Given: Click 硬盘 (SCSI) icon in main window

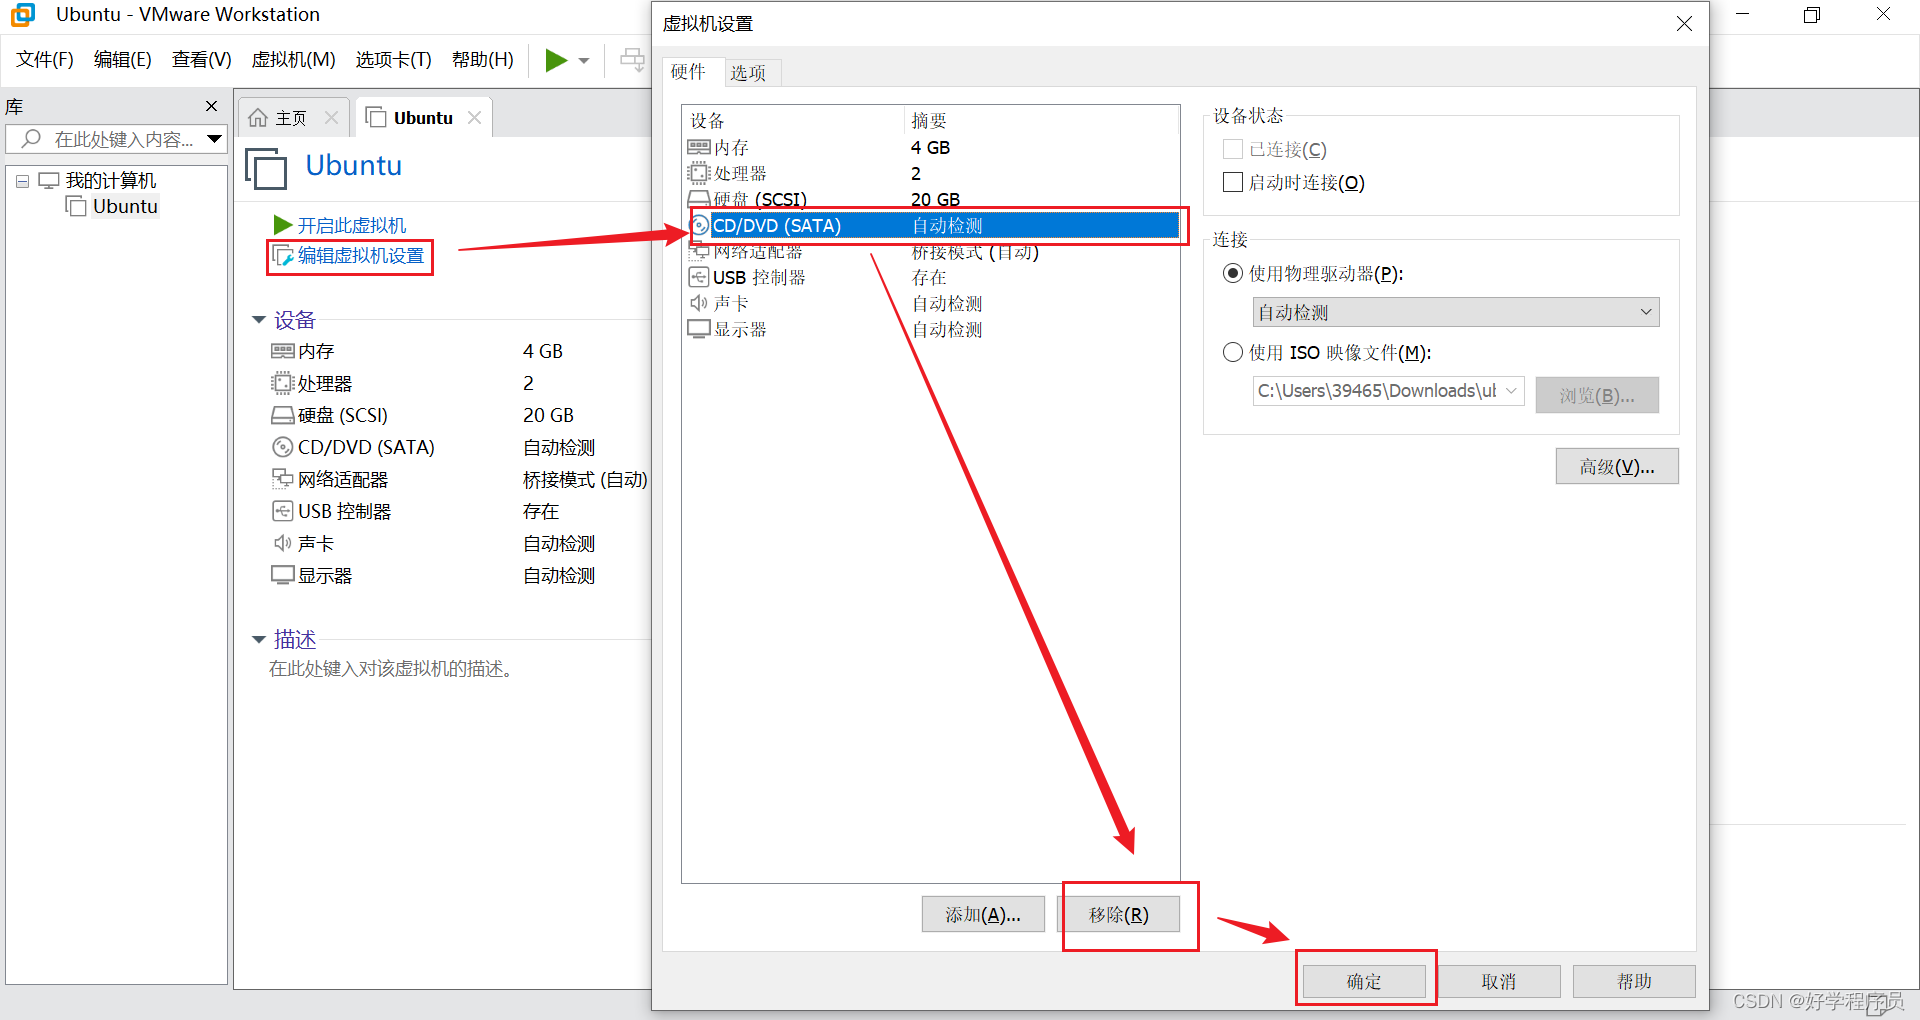Looking at the screenshot, I should click(x=283, y=415).
